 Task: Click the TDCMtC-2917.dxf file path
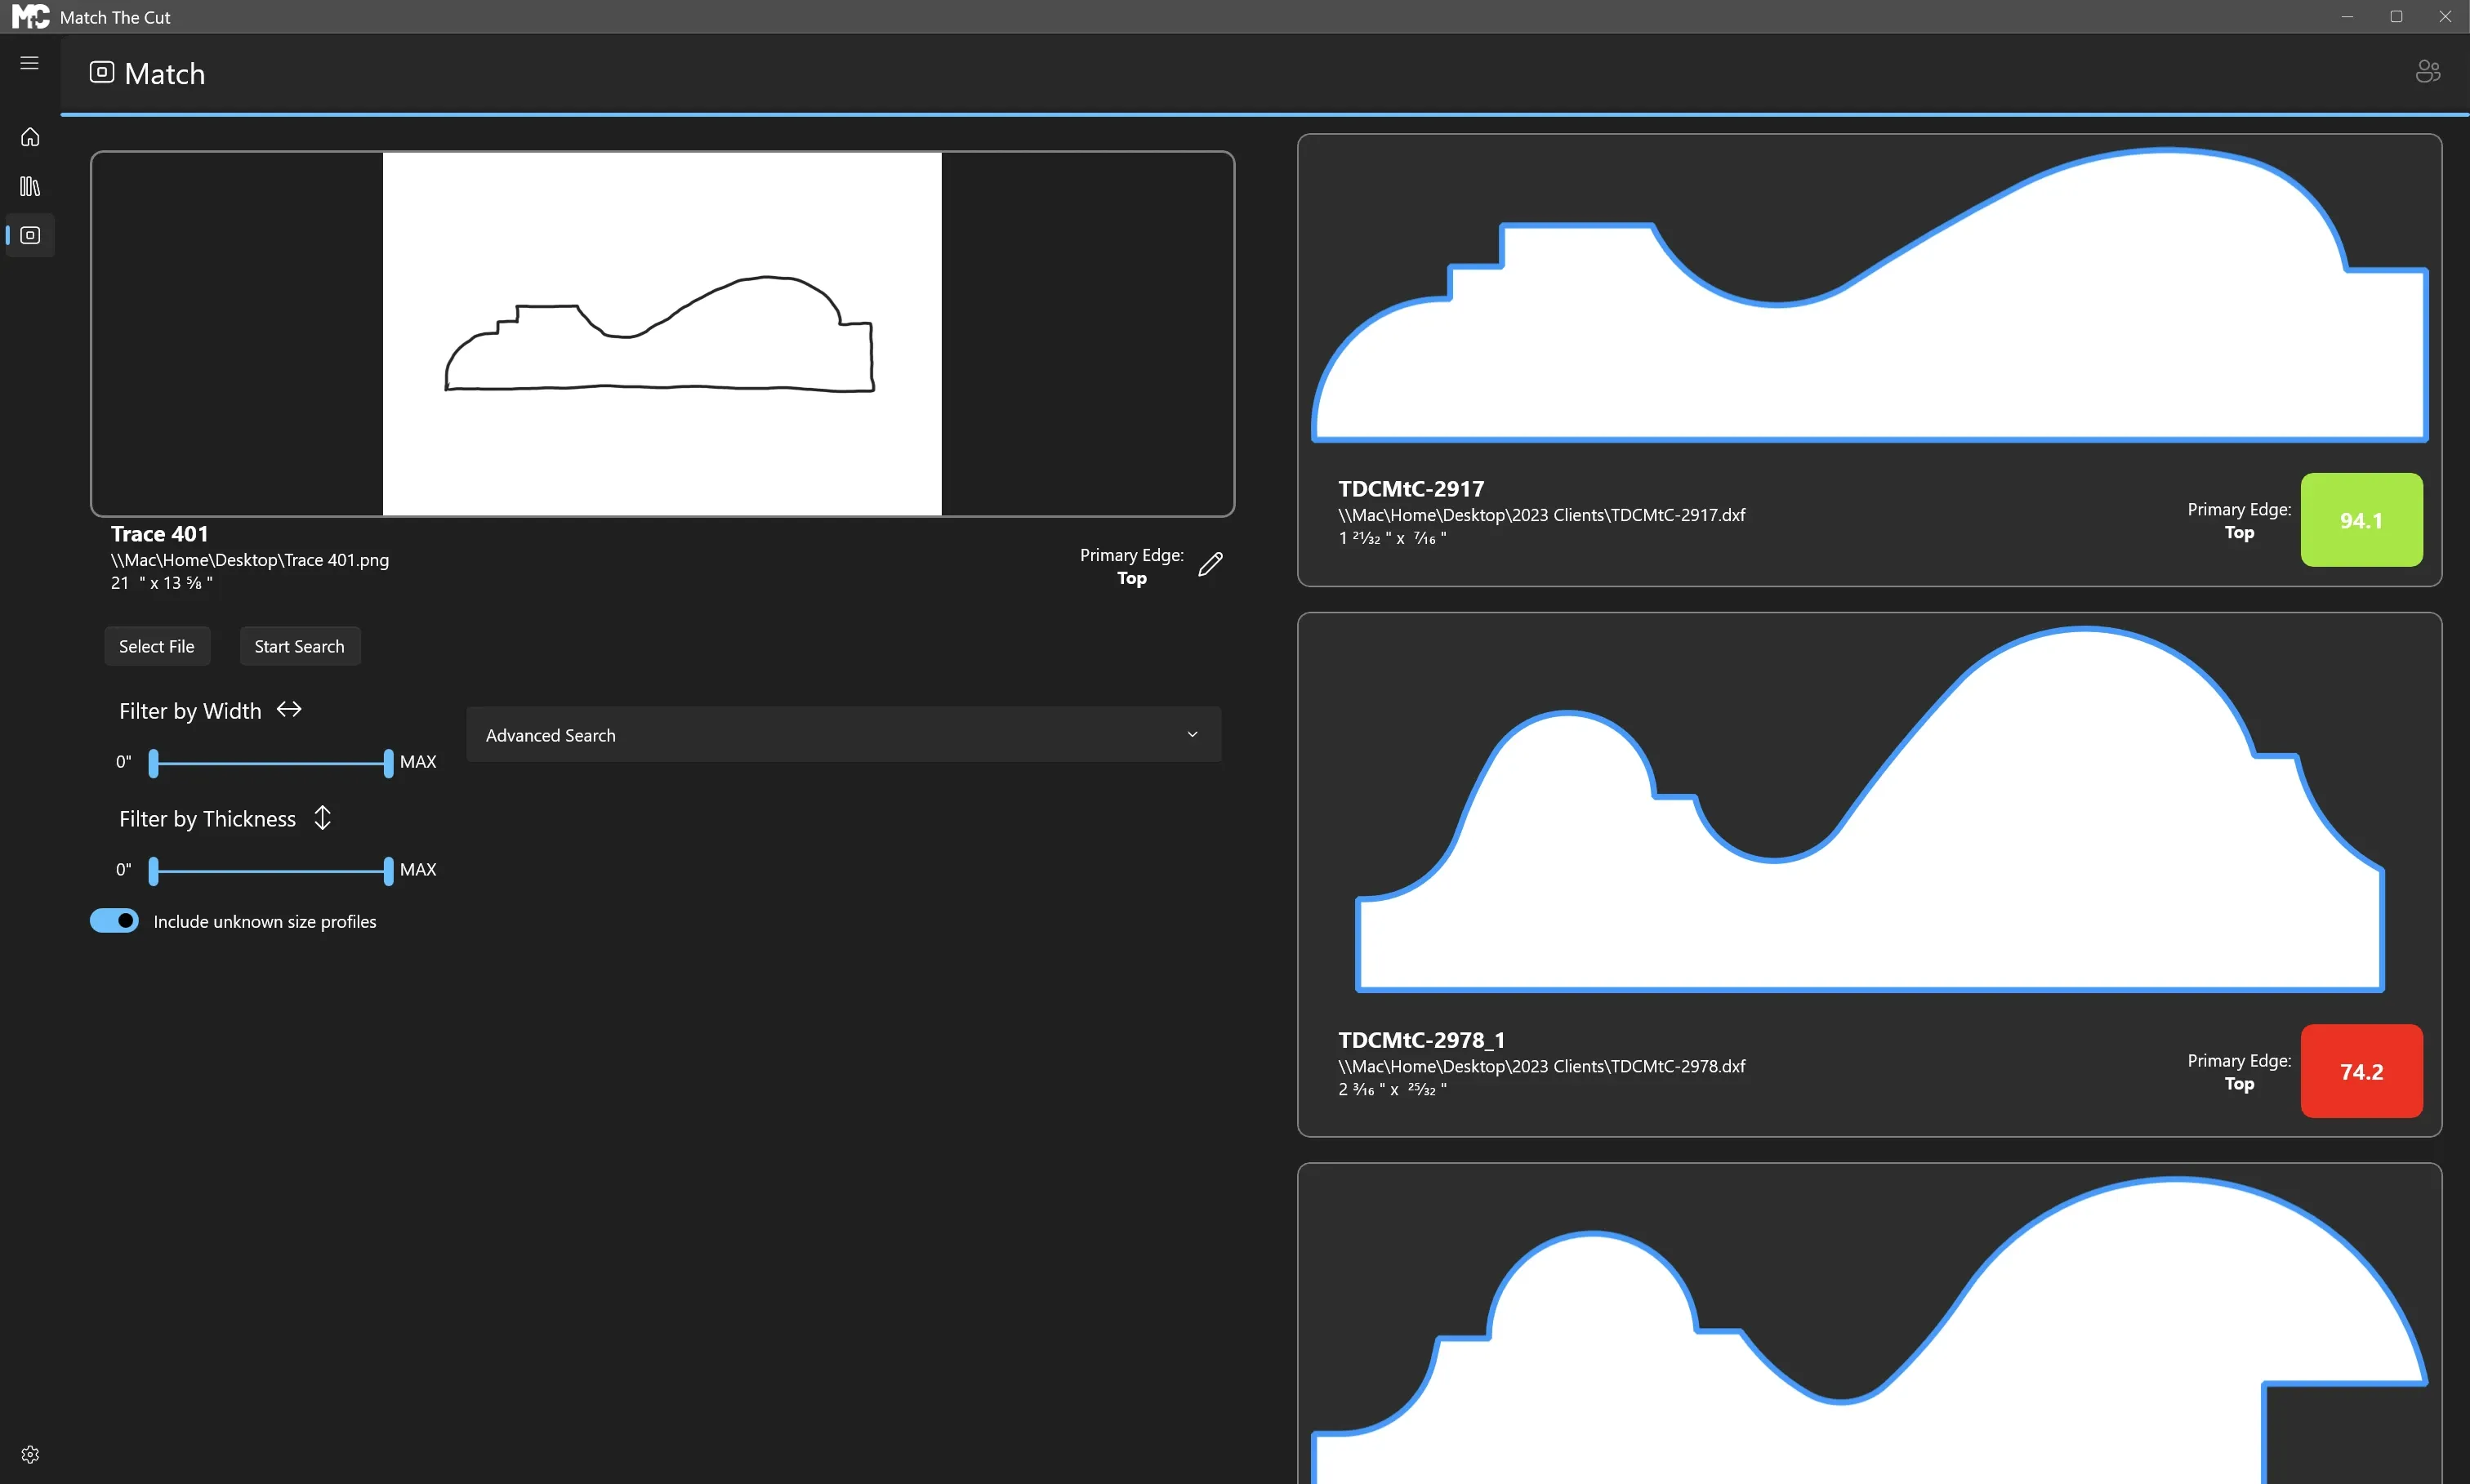1541,515
